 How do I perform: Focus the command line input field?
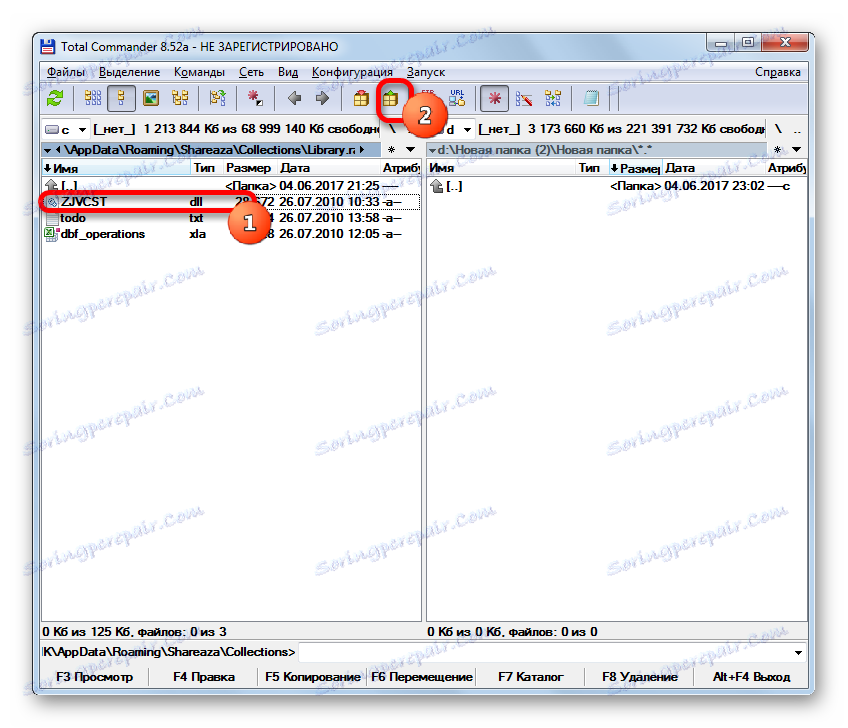tap(544, 652)
